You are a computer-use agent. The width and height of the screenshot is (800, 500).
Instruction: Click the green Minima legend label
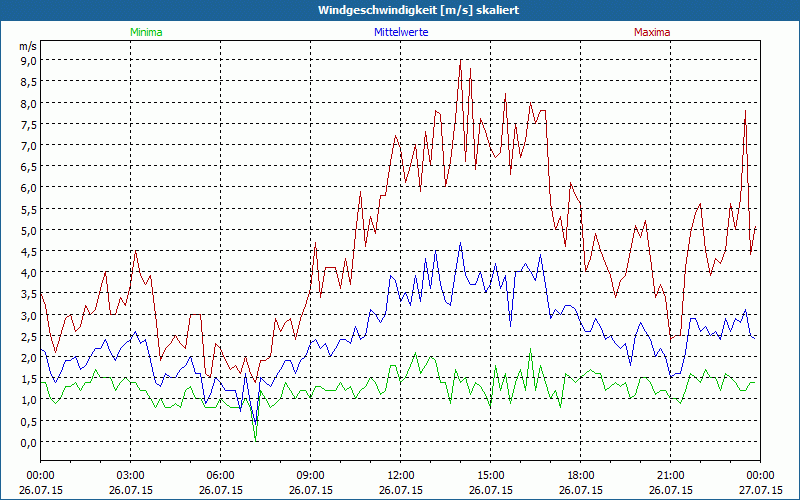[x=145, y=32]
